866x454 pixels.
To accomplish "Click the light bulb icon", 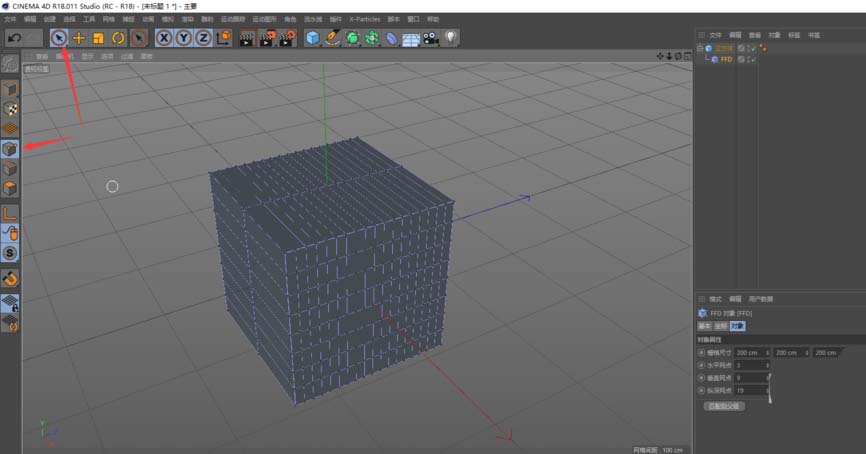I will pyautogui.click(x=451, y=37).
